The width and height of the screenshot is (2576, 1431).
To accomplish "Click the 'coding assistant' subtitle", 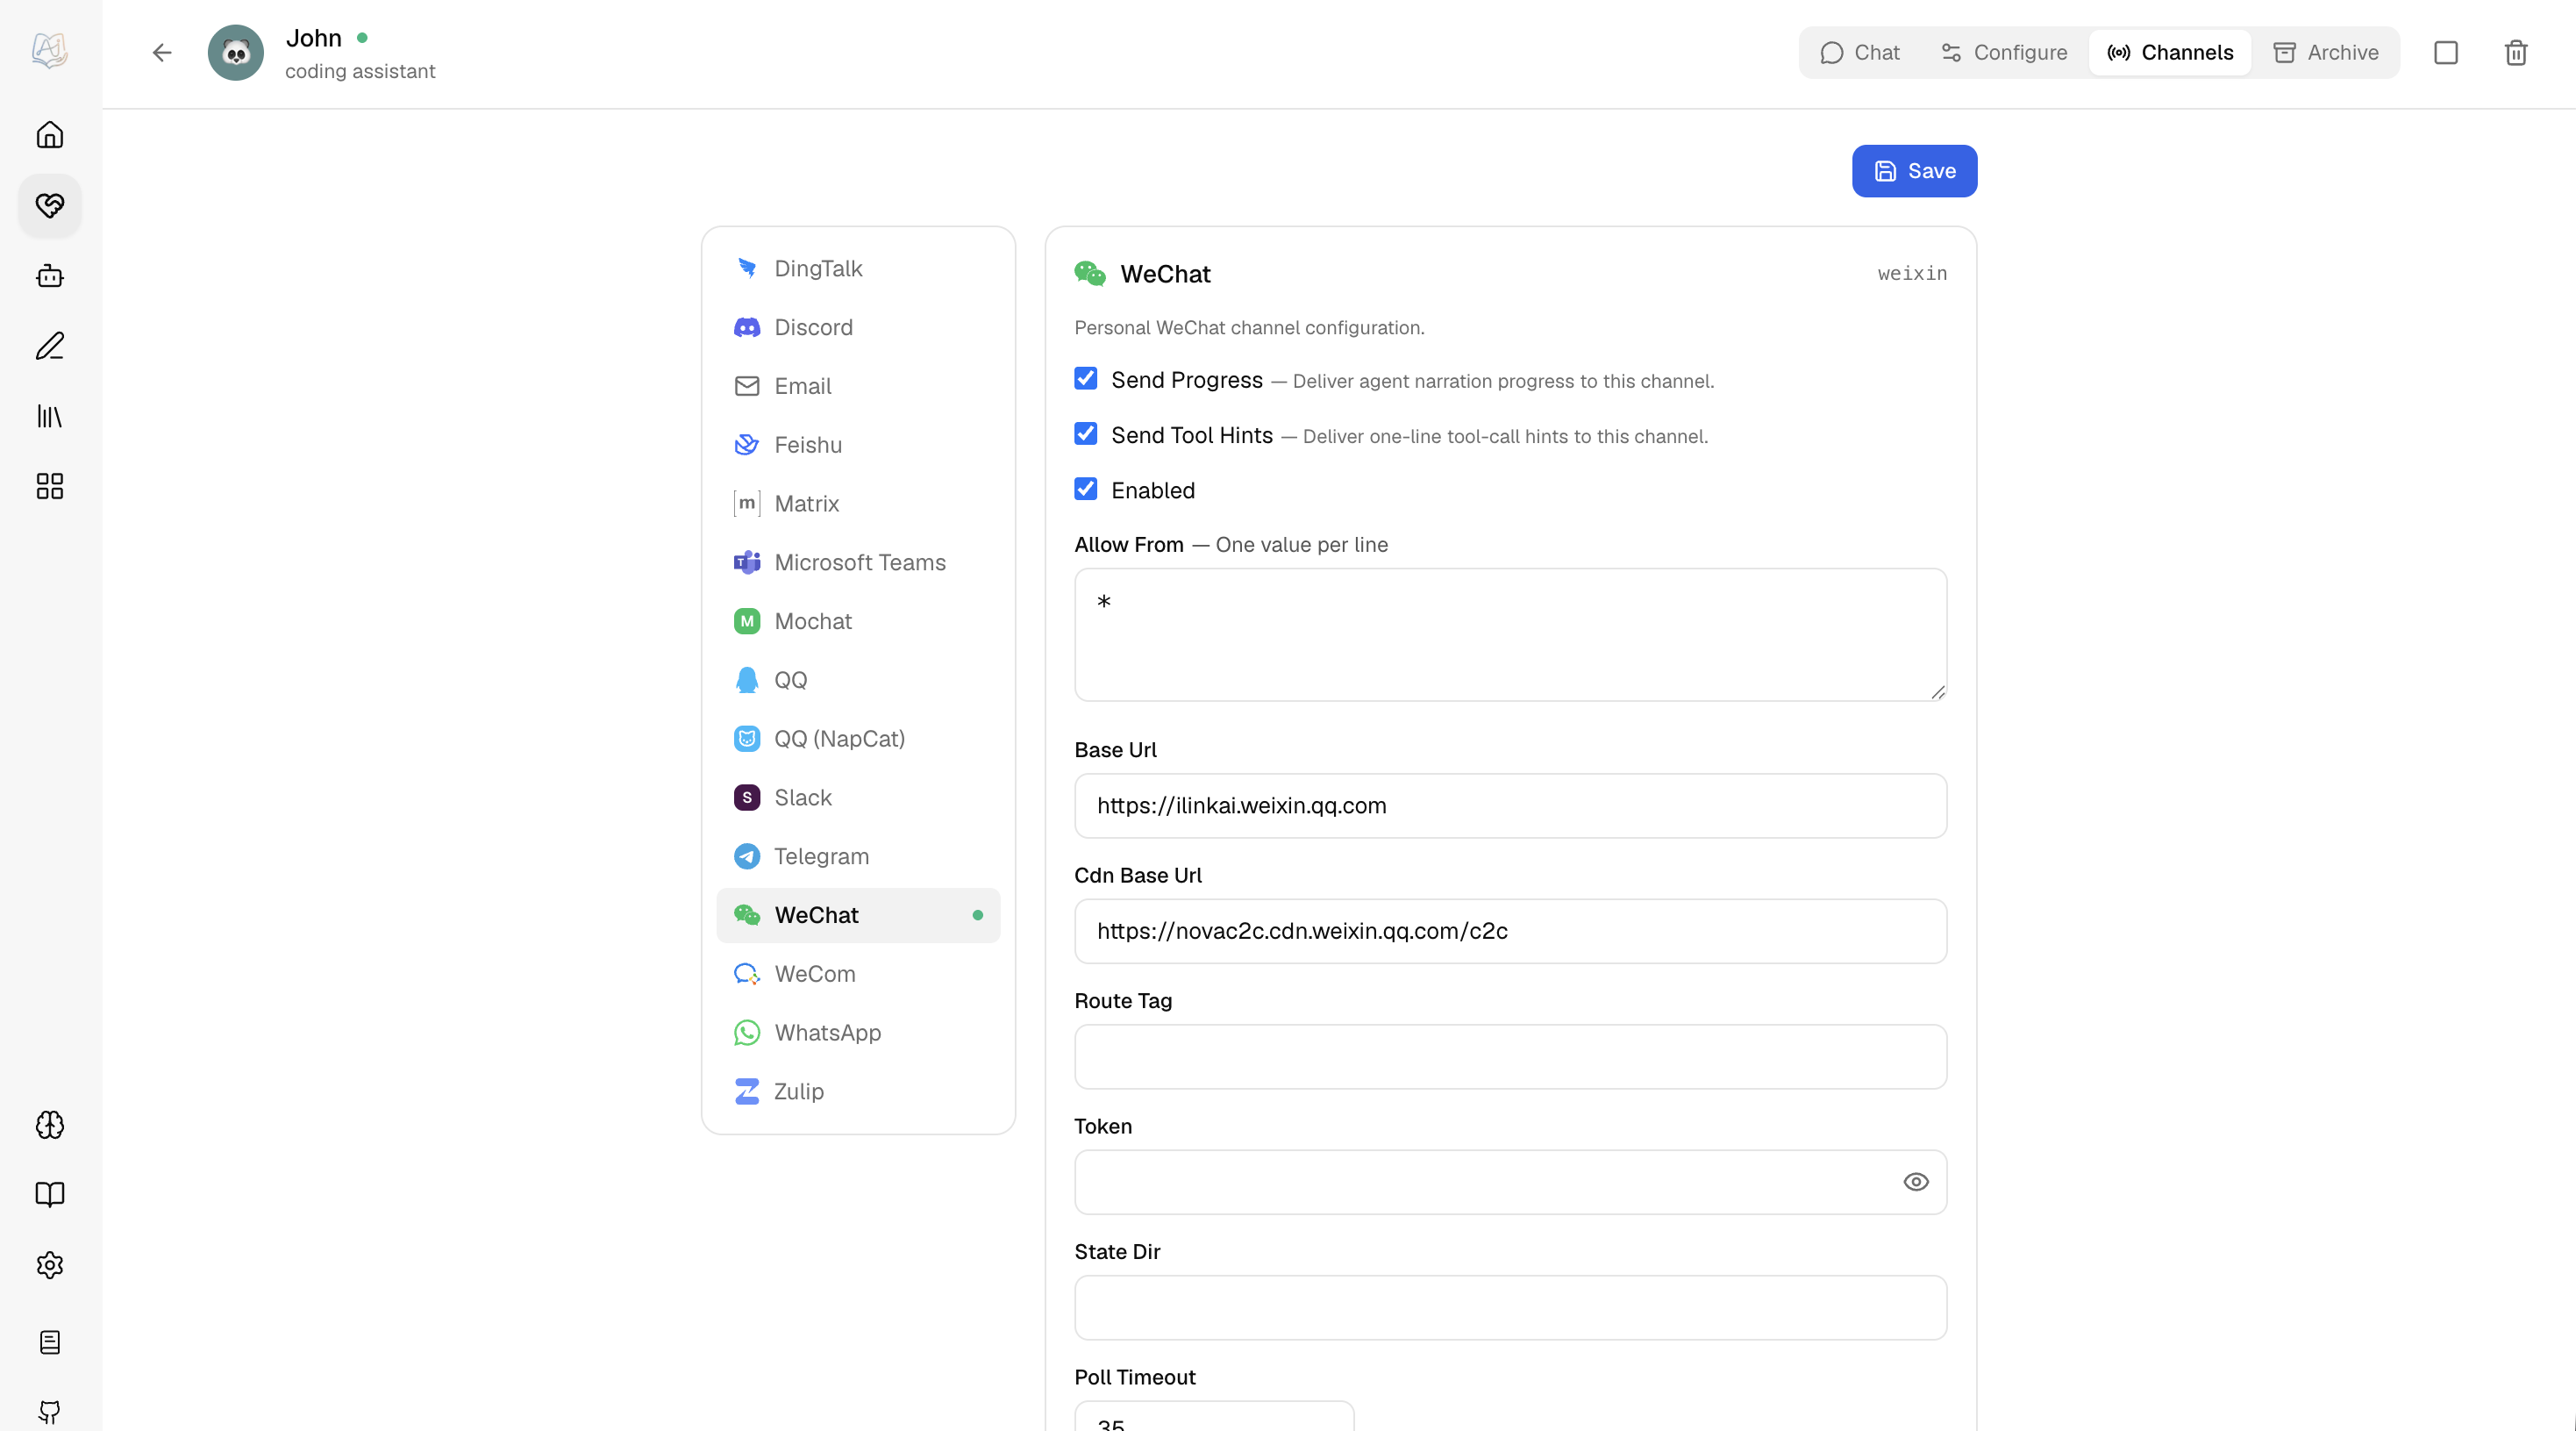I will (x=360, y=71).
